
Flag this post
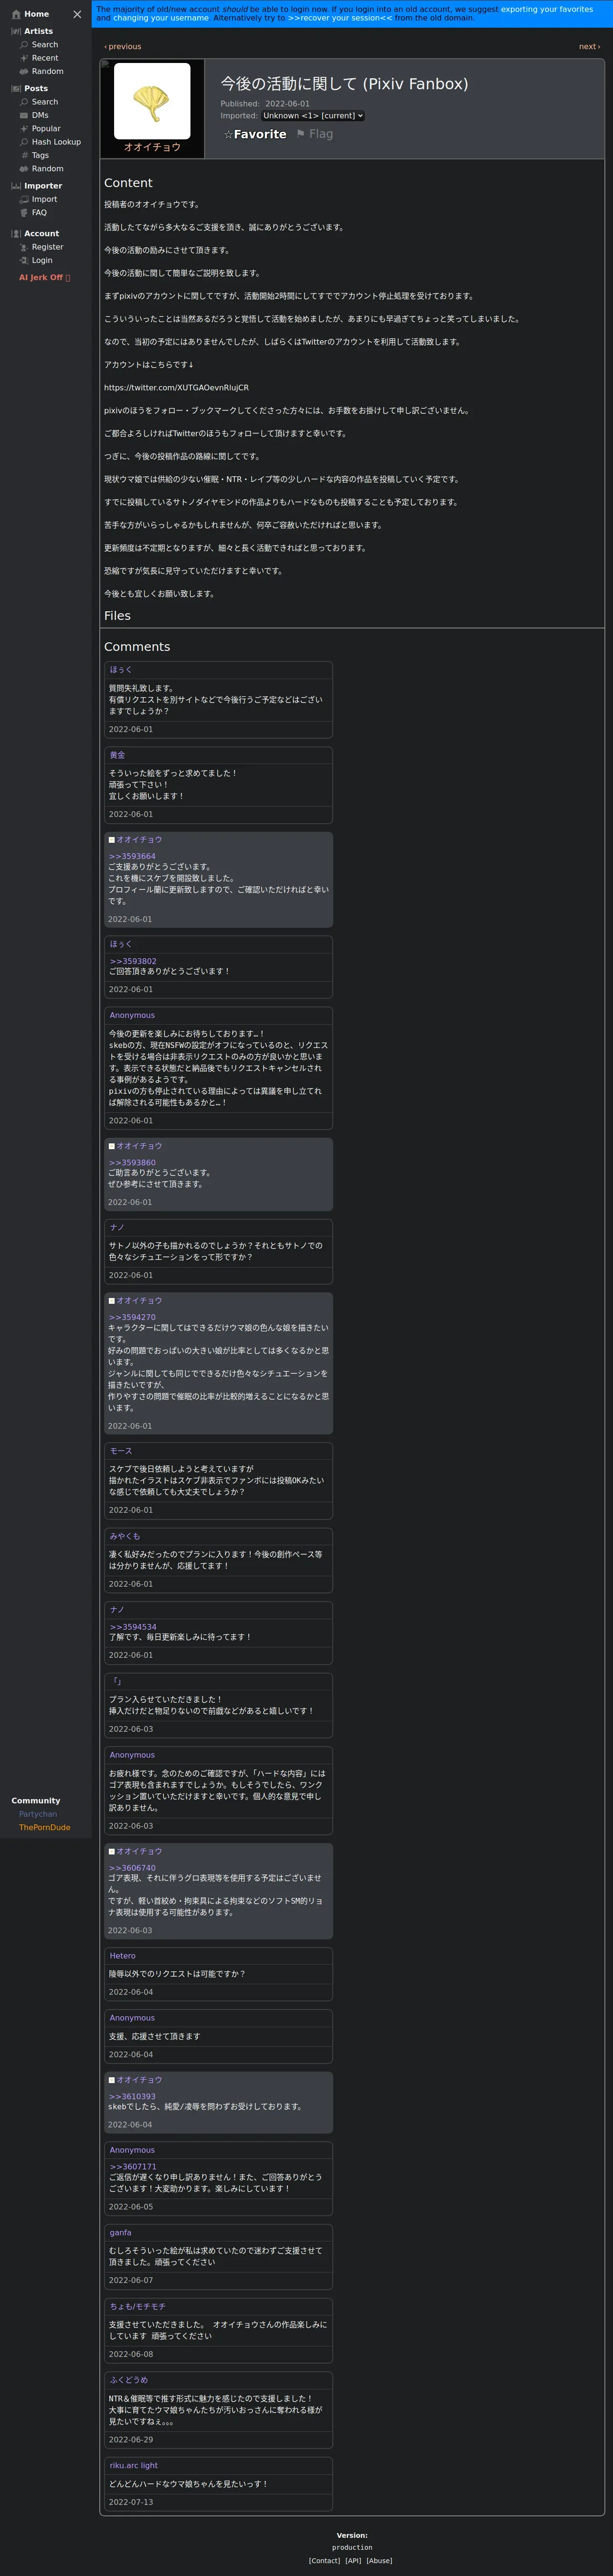point(314,134)
